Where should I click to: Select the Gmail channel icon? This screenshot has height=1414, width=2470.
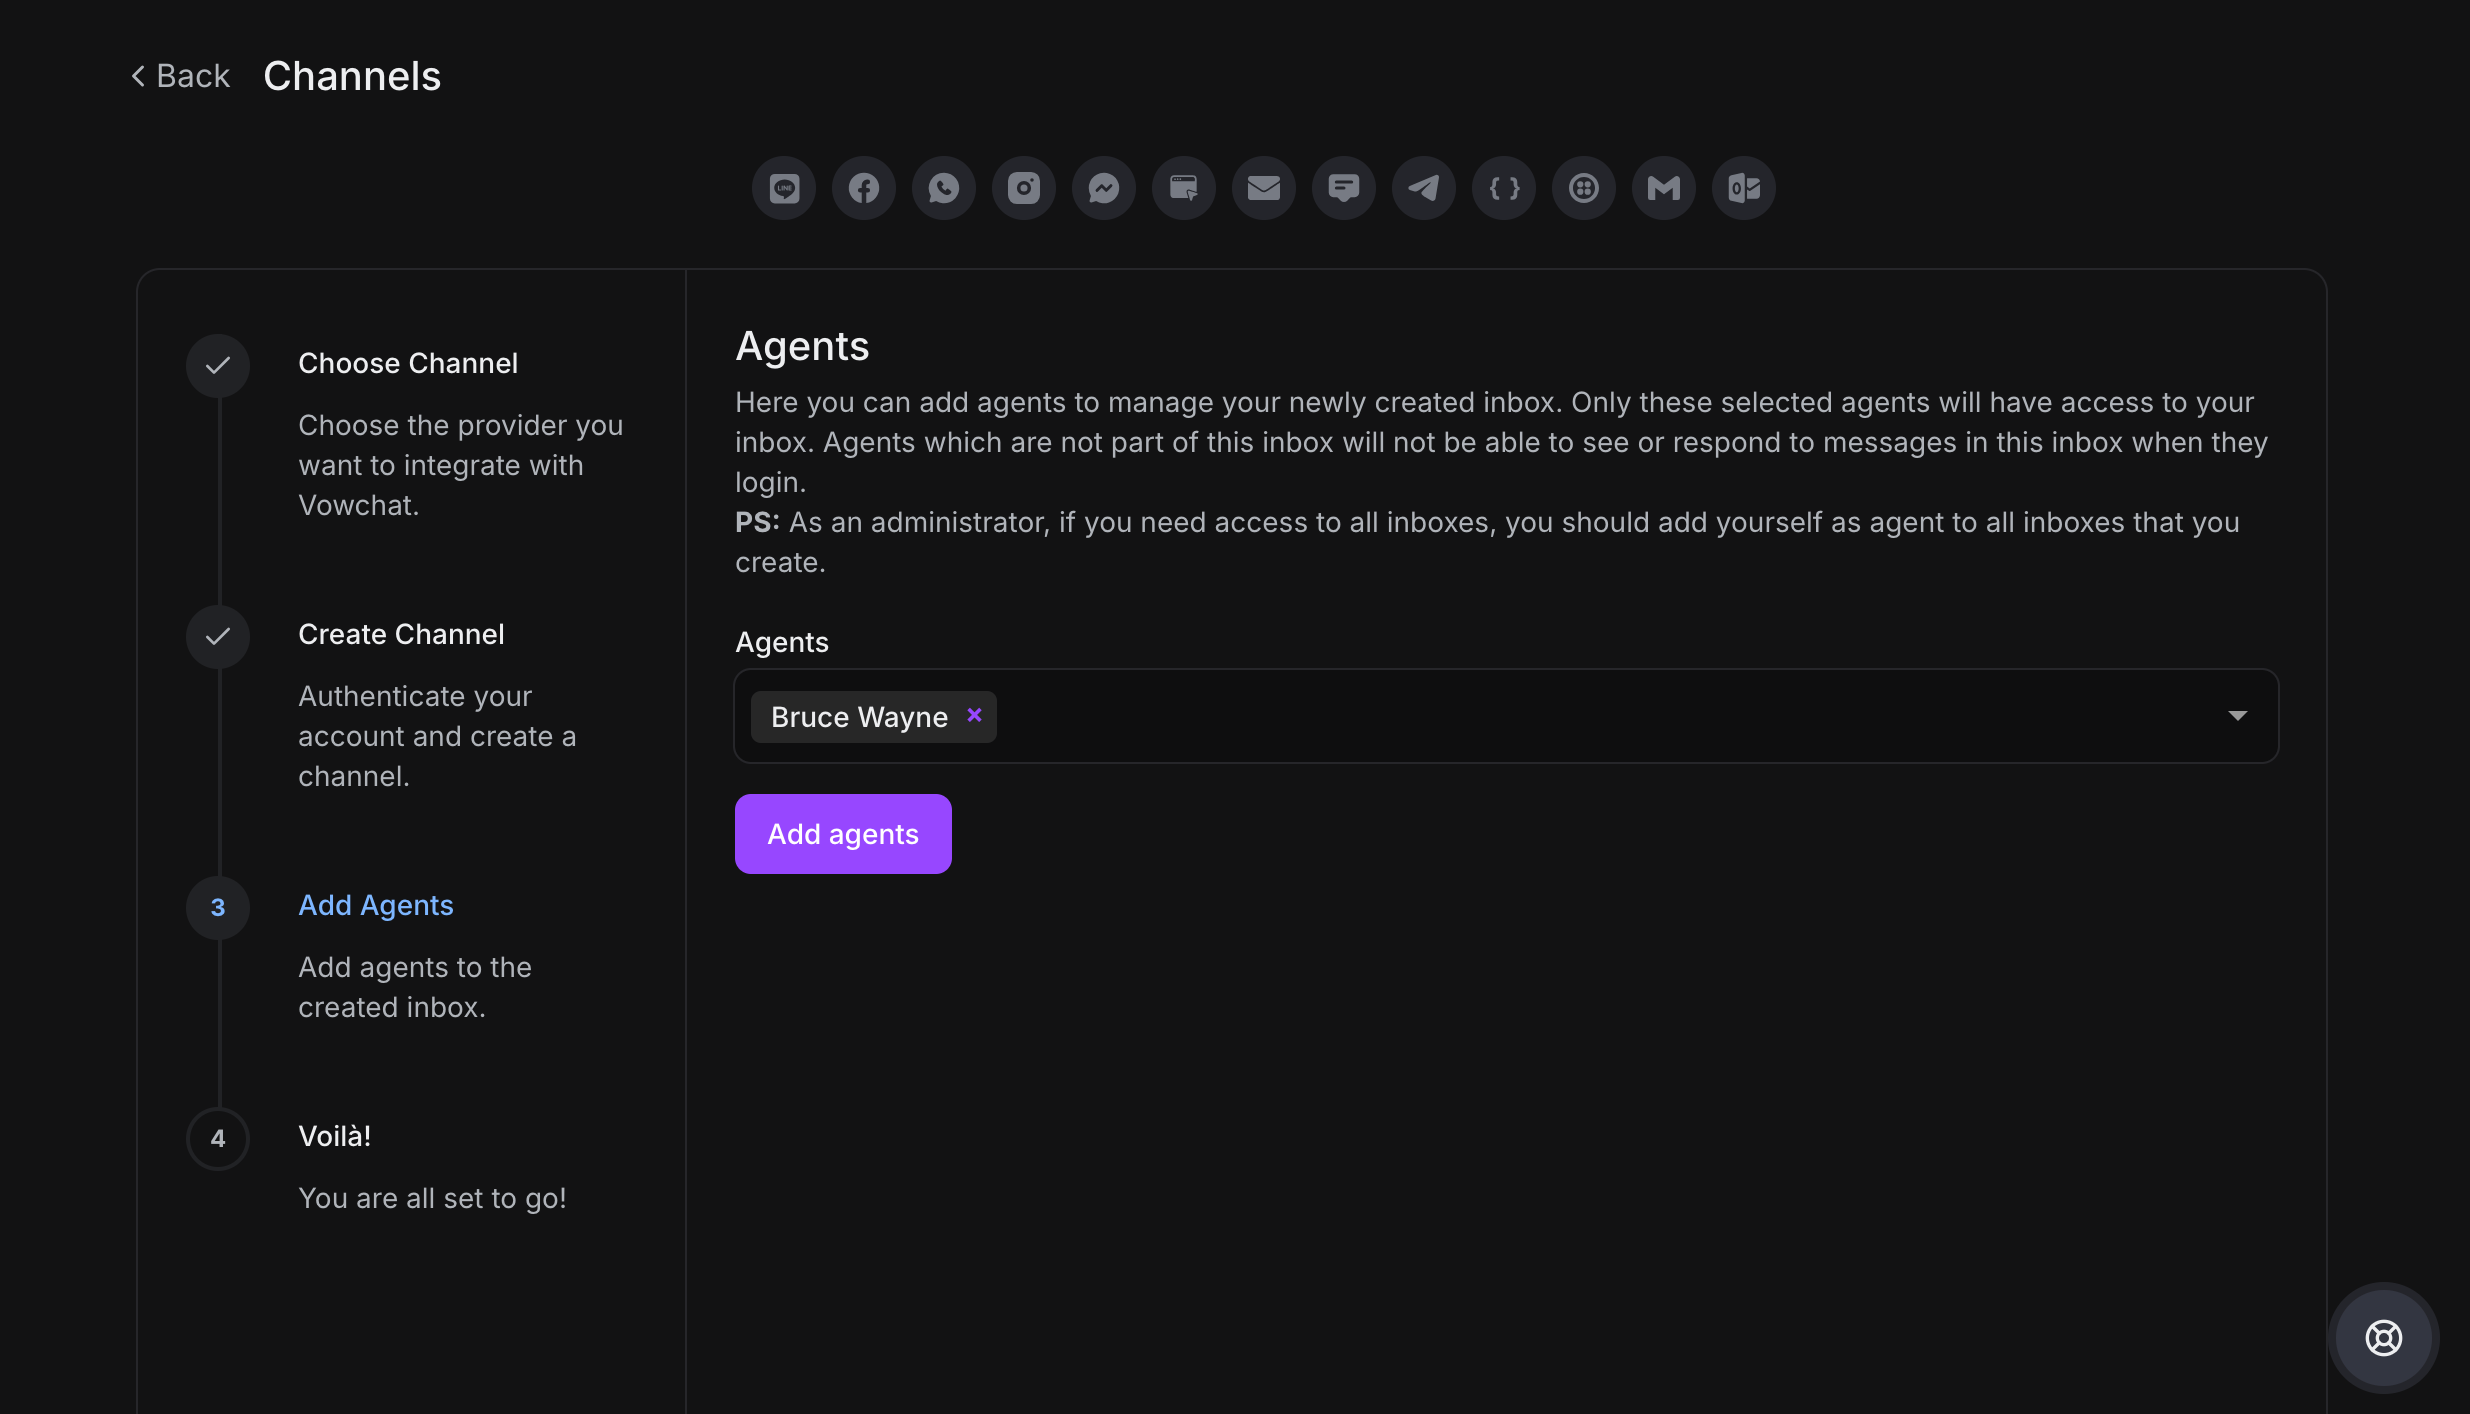click(1664, 188)
